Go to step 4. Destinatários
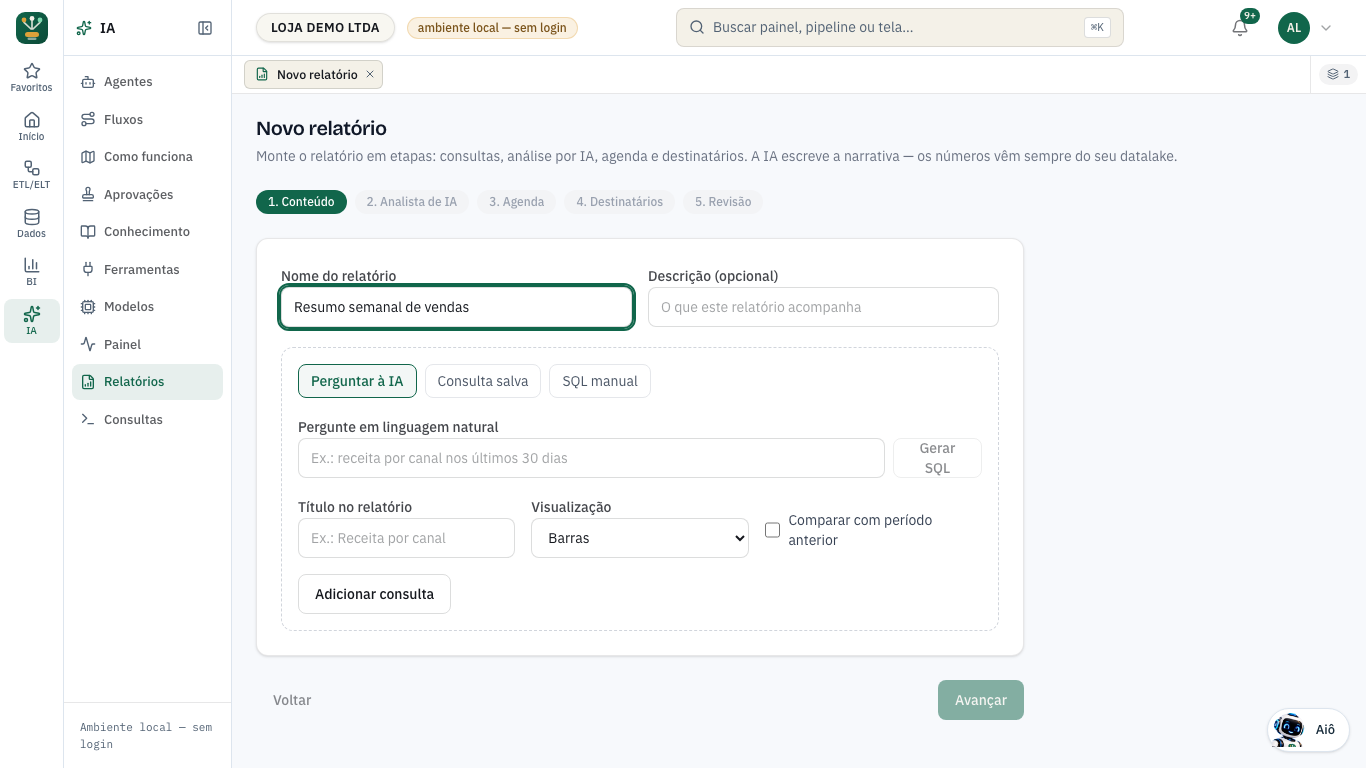 pyautogui.click(x=619, y=202)
